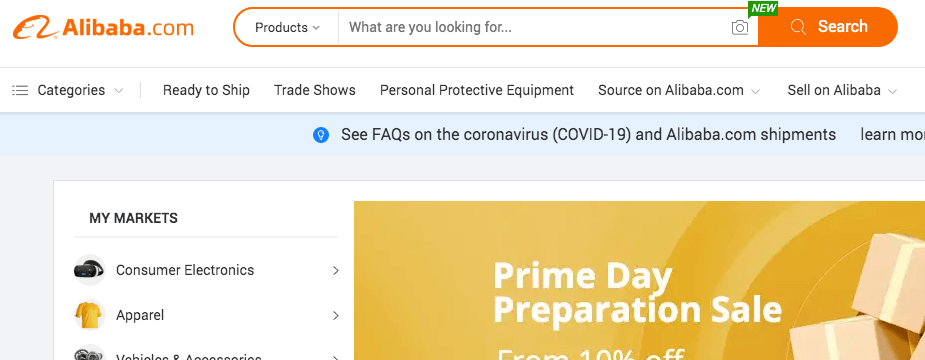
Task: Click the orange Search button
Action: 828,27
